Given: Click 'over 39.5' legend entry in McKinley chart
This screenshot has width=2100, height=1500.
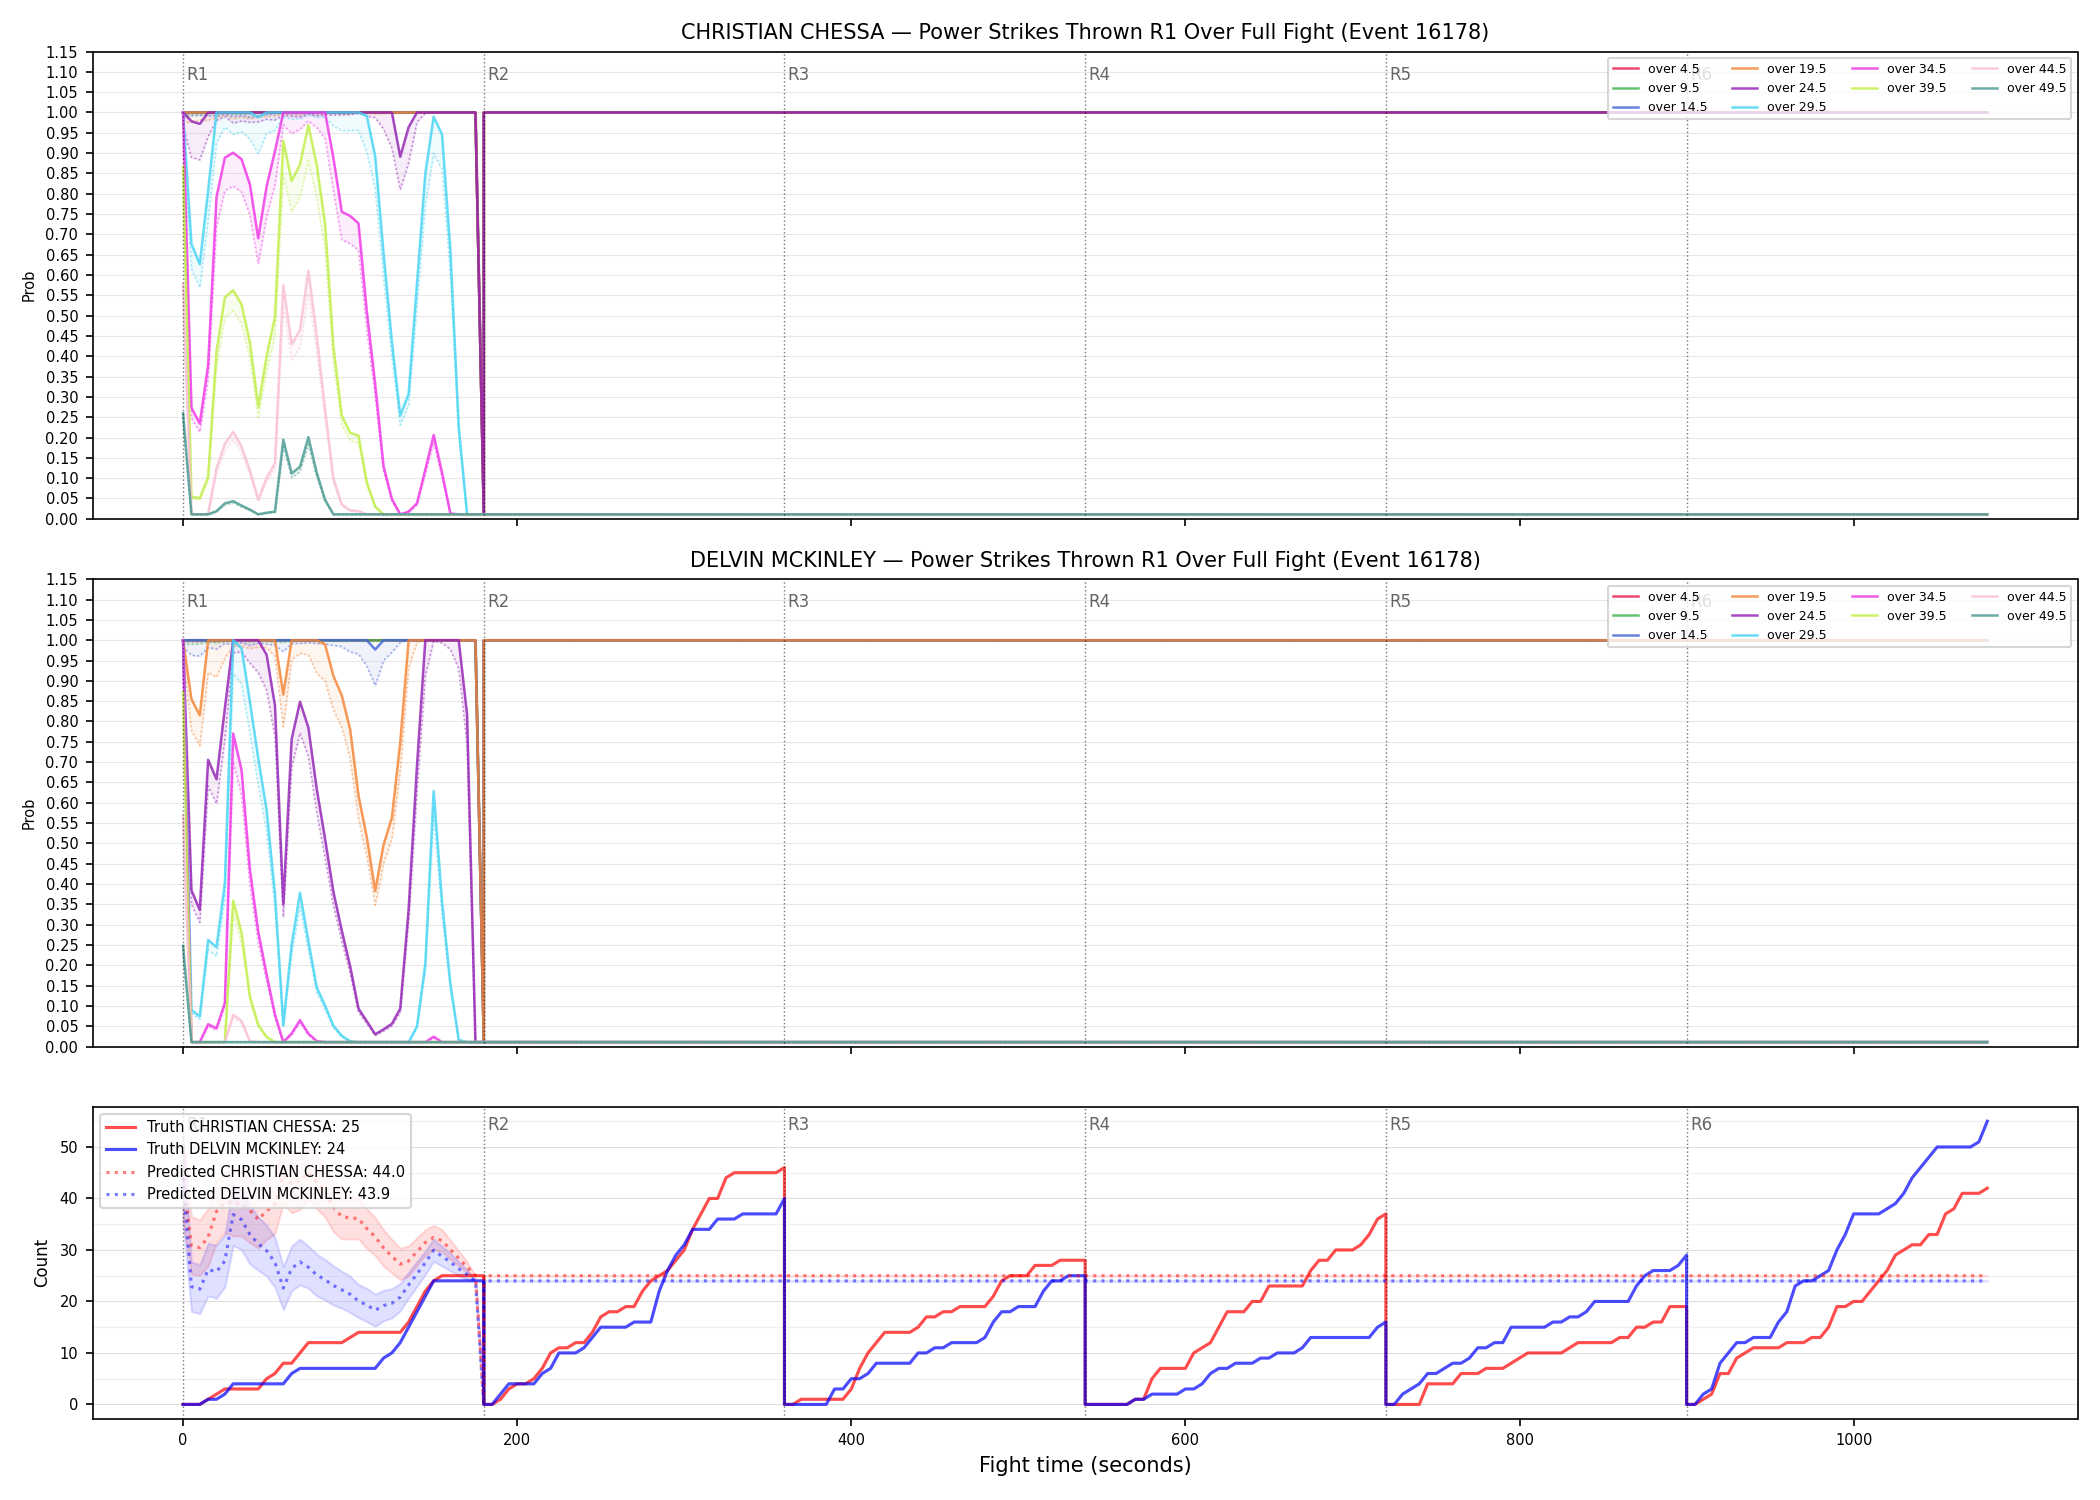Looking at the screenshot, I should 1899,616.
